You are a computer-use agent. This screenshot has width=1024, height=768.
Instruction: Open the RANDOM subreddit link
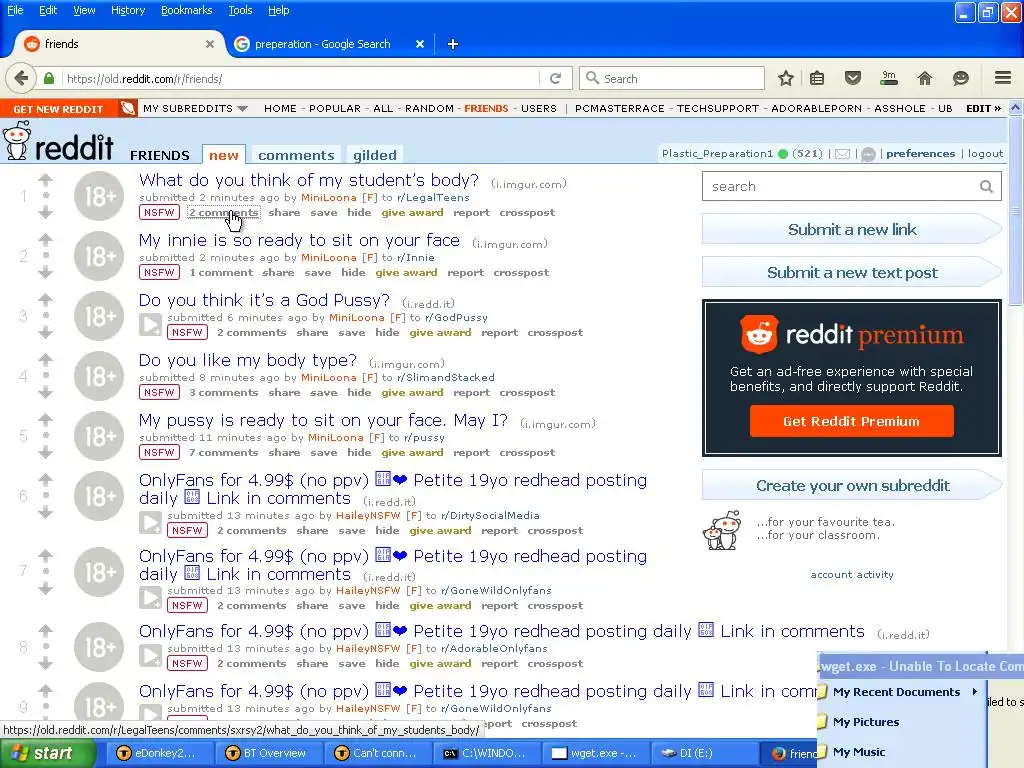point(429,108)
